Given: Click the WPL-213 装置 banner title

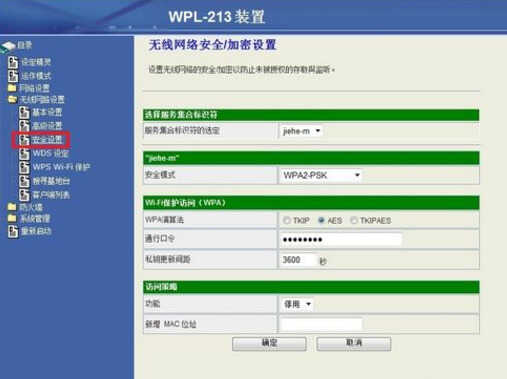Looking at the screenshot, I should [x=217, y=17].
